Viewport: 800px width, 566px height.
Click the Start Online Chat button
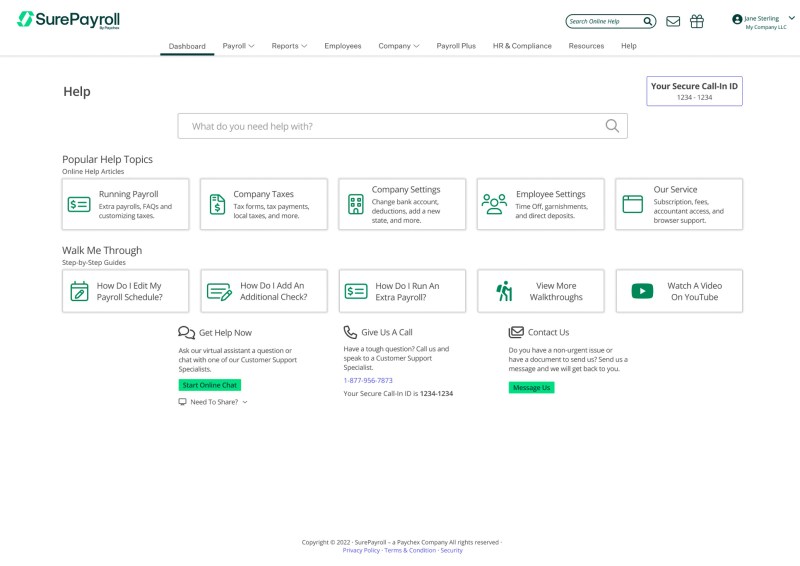pos(210,385)
